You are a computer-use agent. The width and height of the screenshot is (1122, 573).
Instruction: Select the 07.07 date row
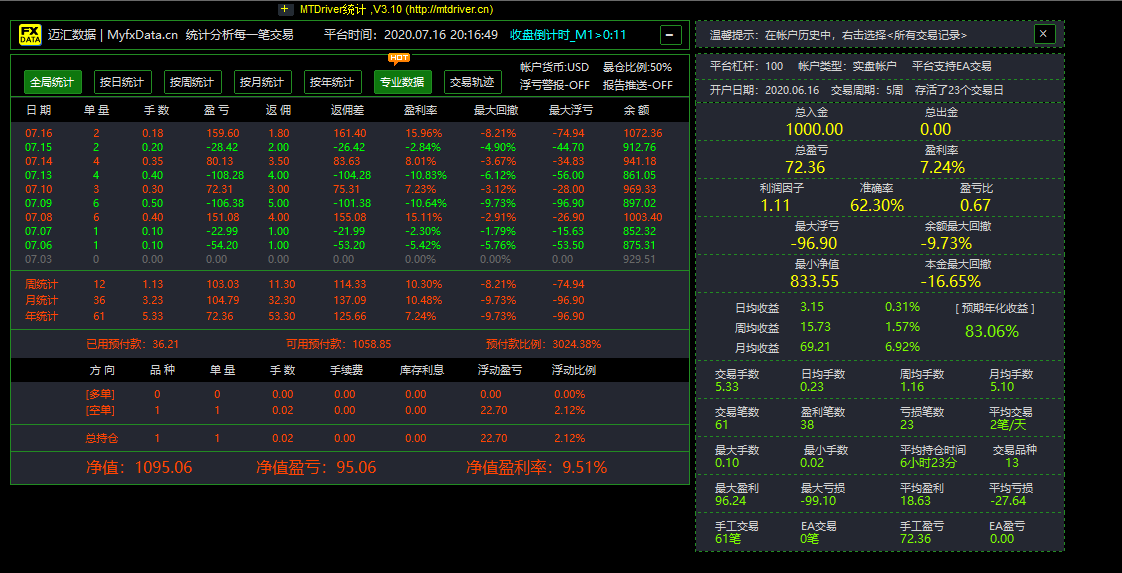tap(350, 231)
